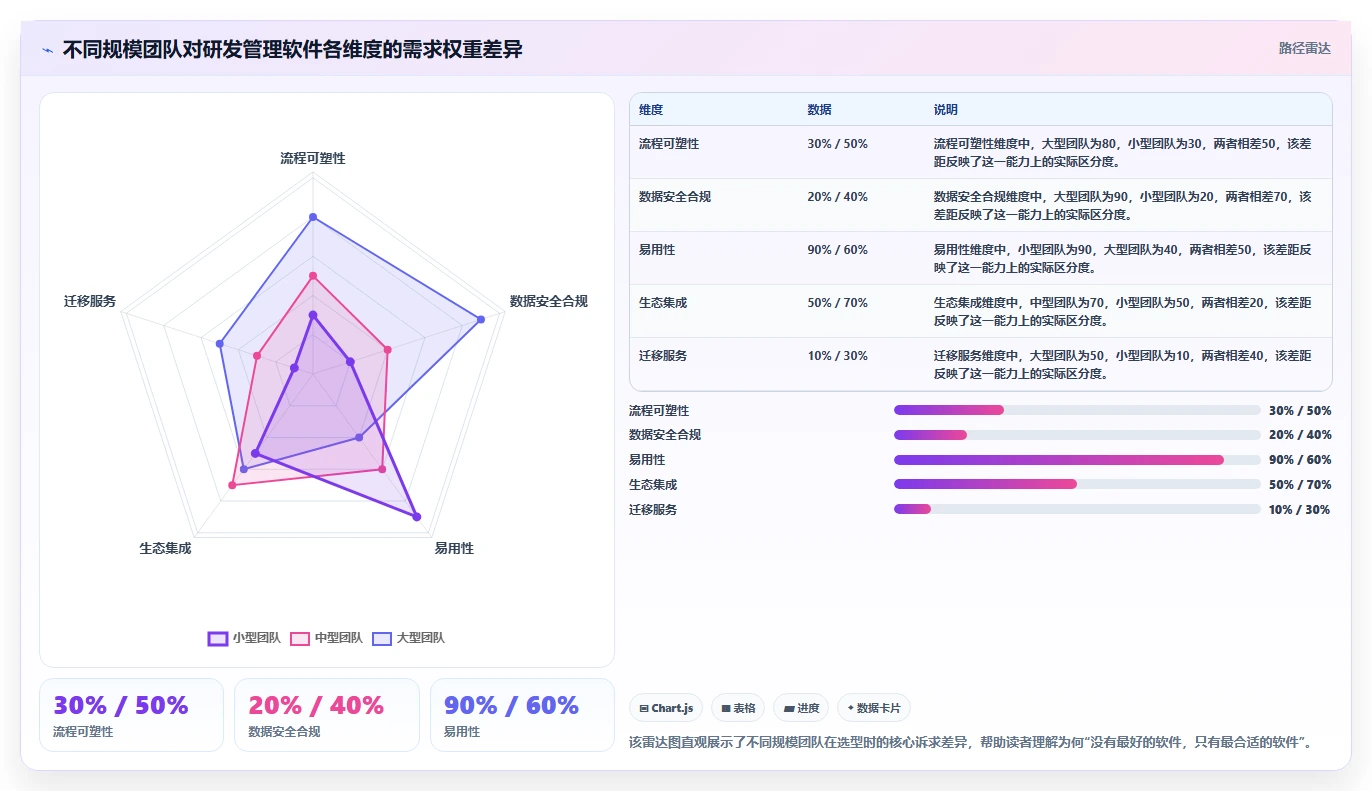1372x791 pixels.
Task: Click the 易用性 progress bar
Action: point(1077,460)
